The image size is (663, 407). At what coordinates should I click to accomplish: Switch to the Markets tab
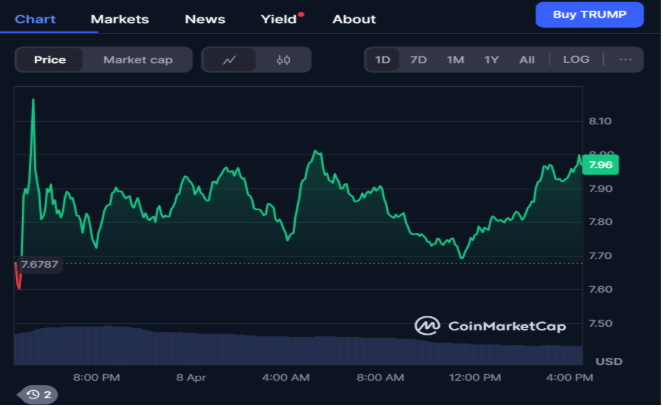[119, 19]
